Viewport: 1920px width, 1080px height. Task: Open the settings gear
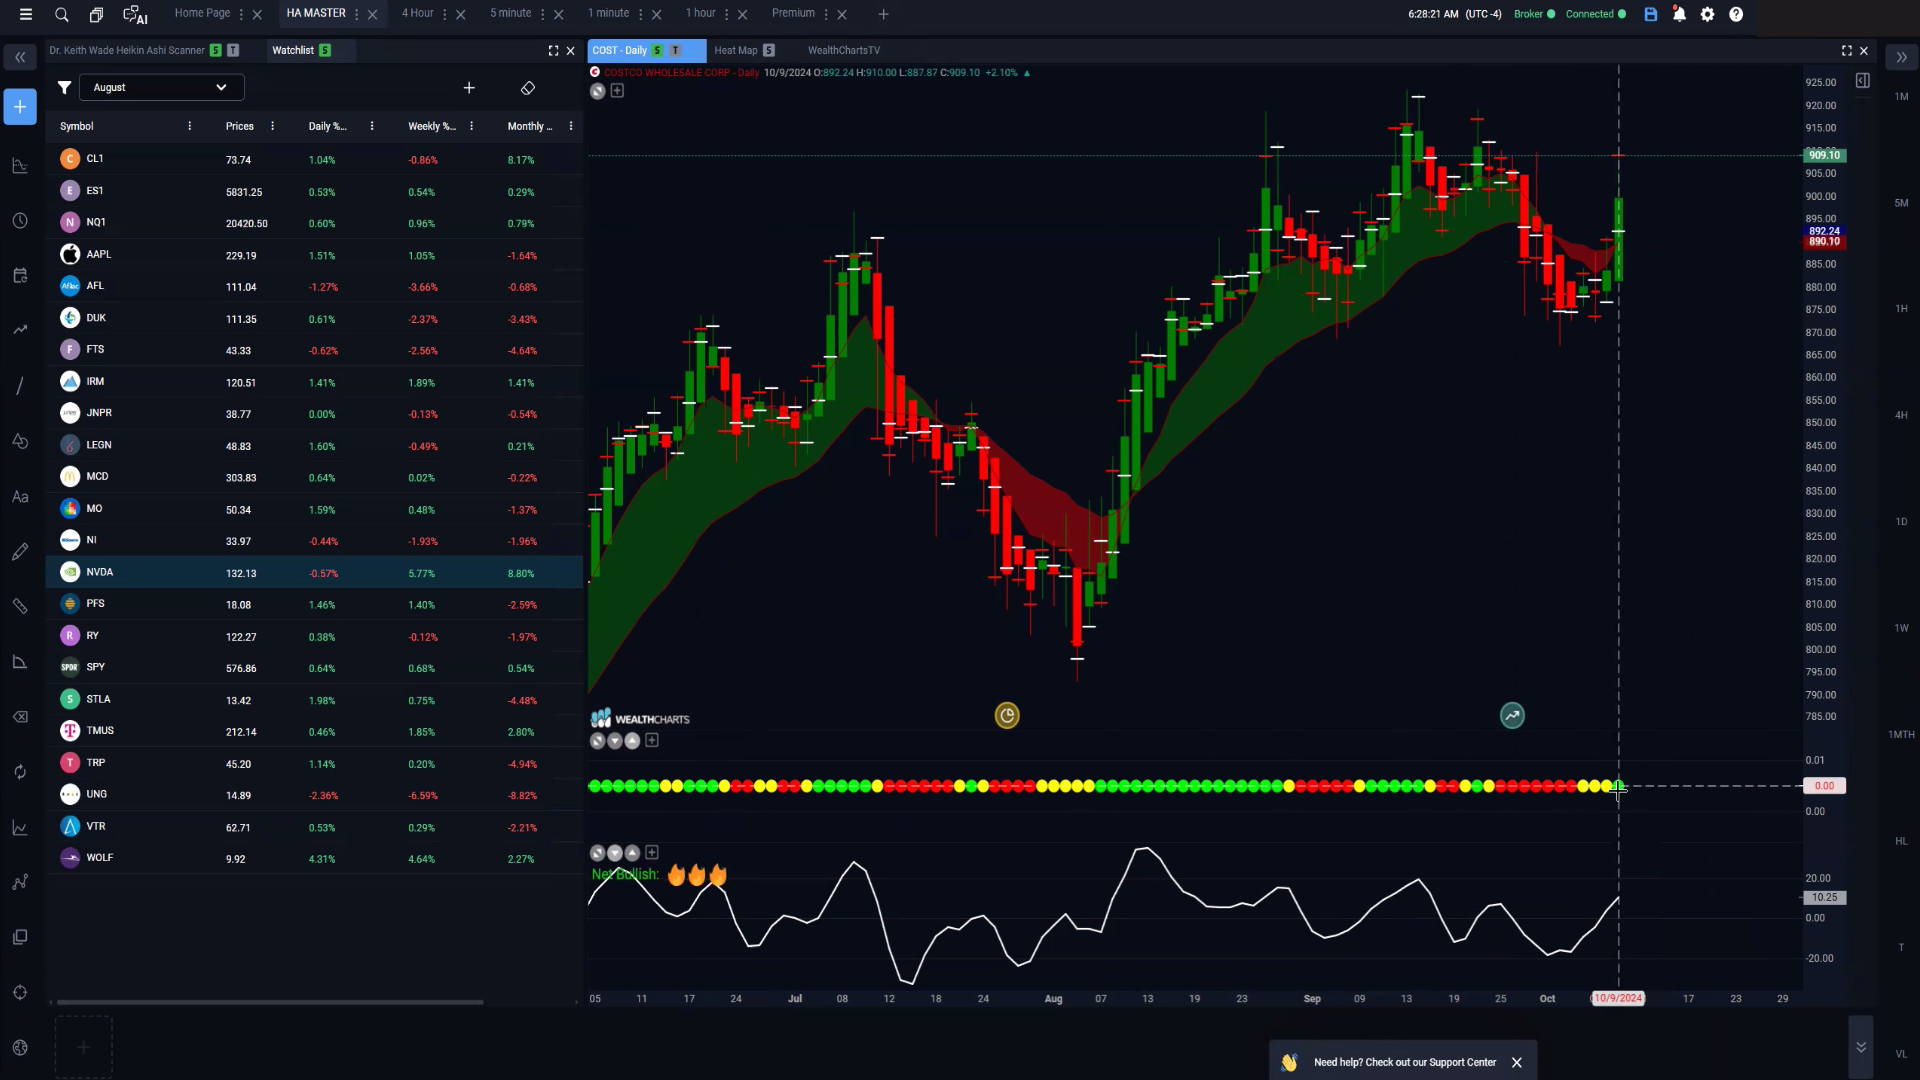pos(1708,14)
